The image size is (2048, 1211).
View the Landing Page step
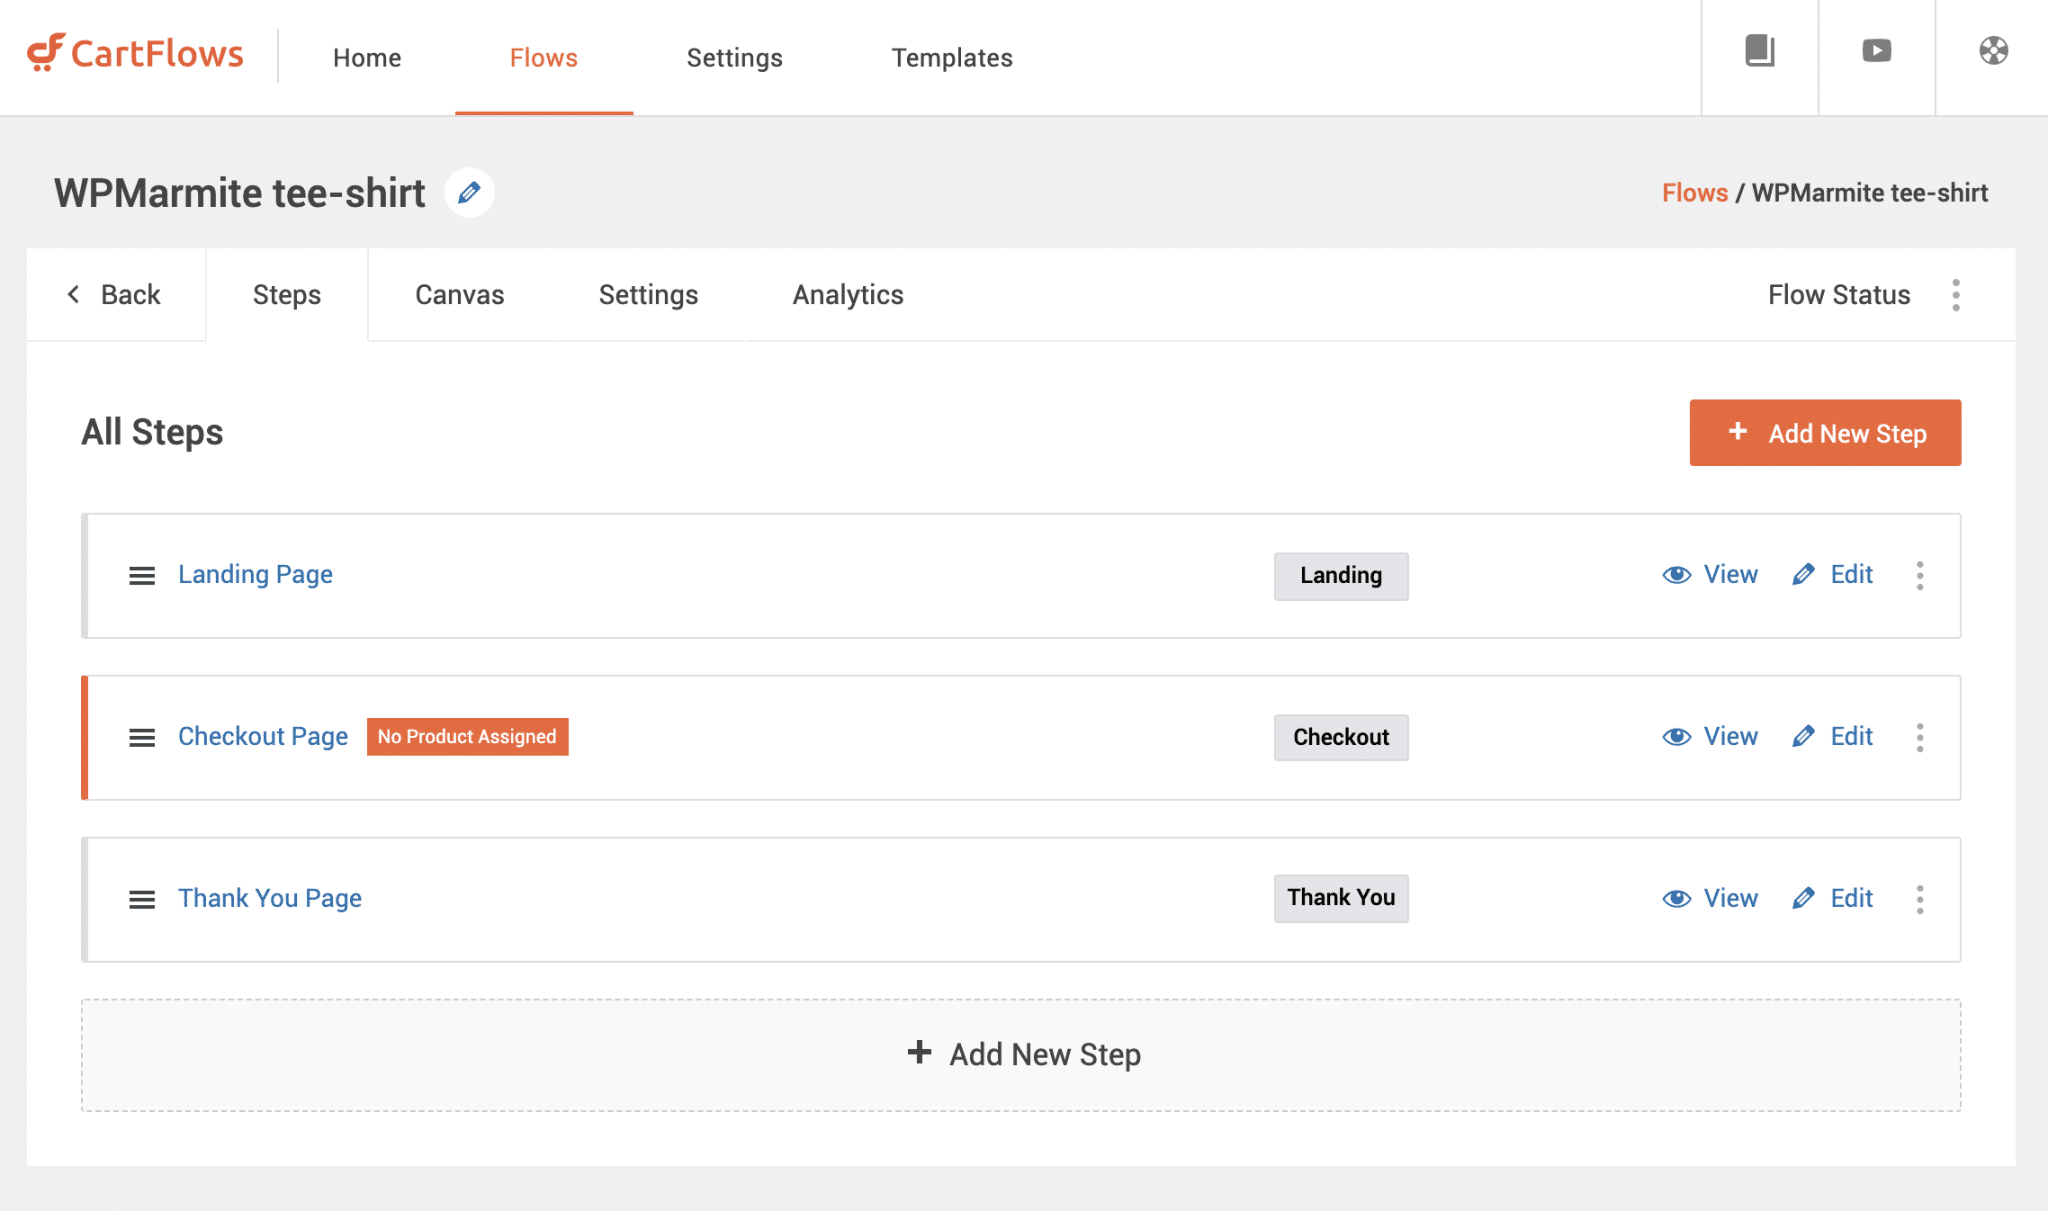click(1710, 575)
